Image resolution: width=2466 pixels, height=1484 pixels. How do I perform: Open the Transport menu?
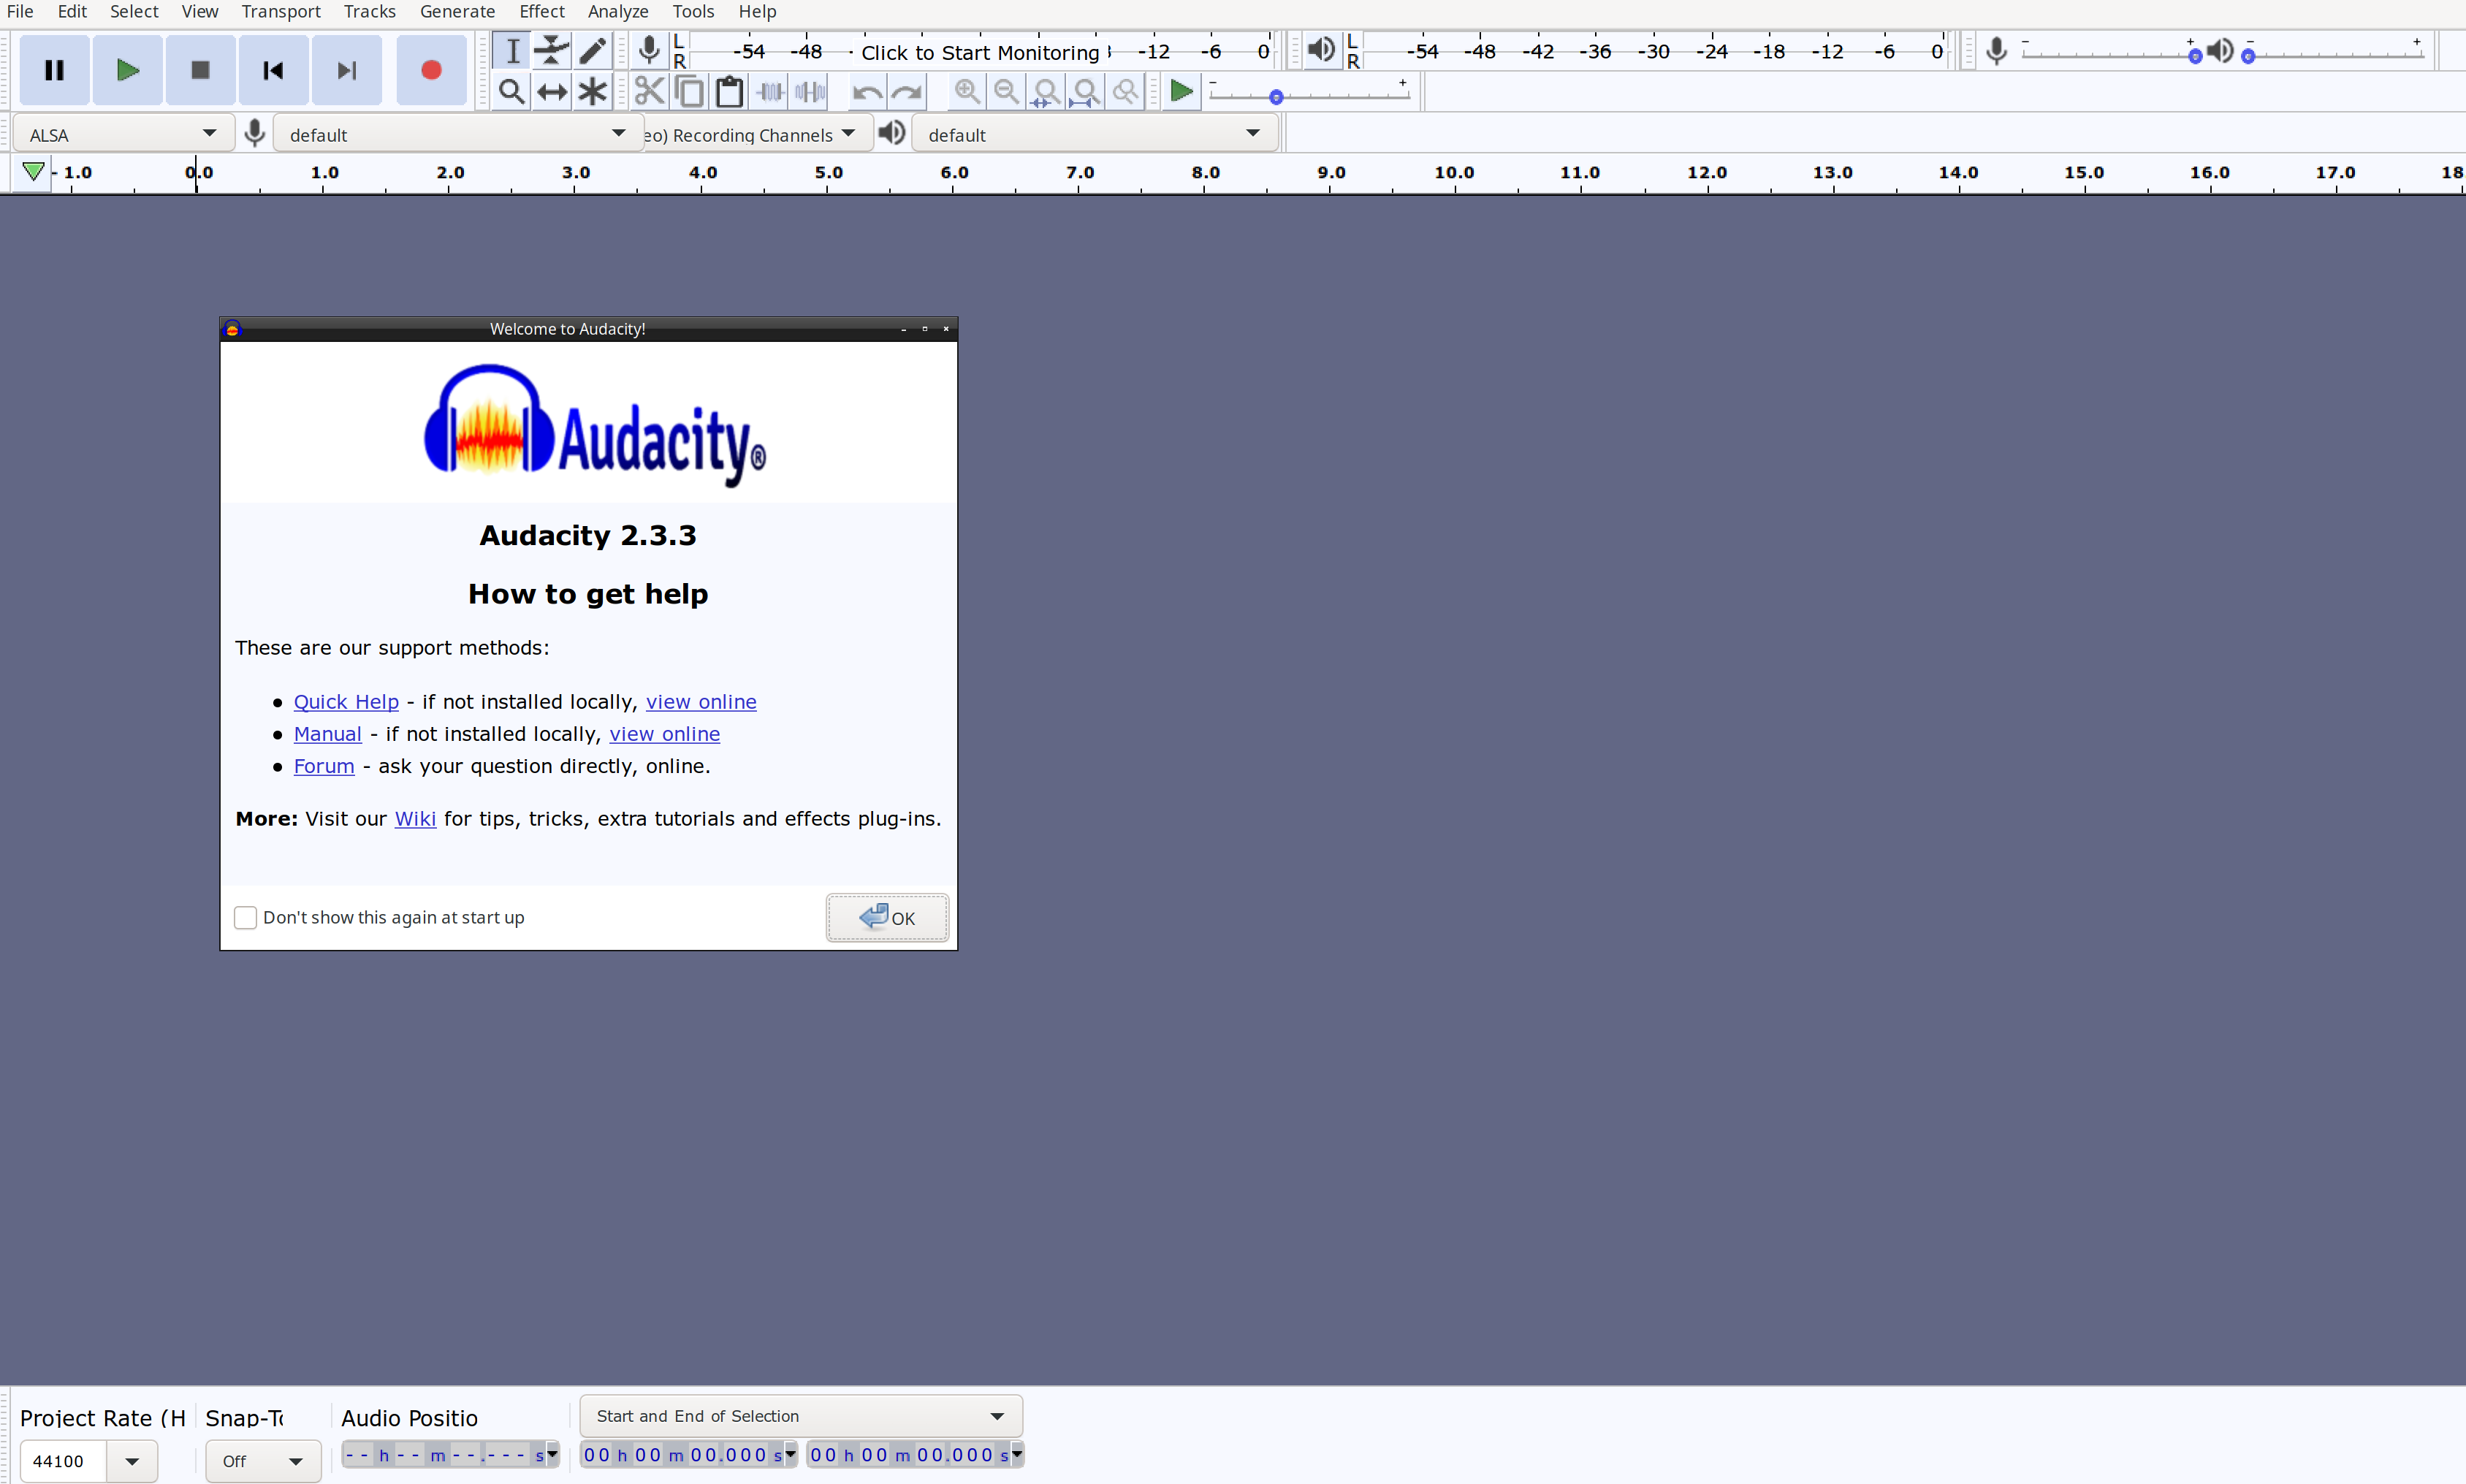tap(281, 11)
